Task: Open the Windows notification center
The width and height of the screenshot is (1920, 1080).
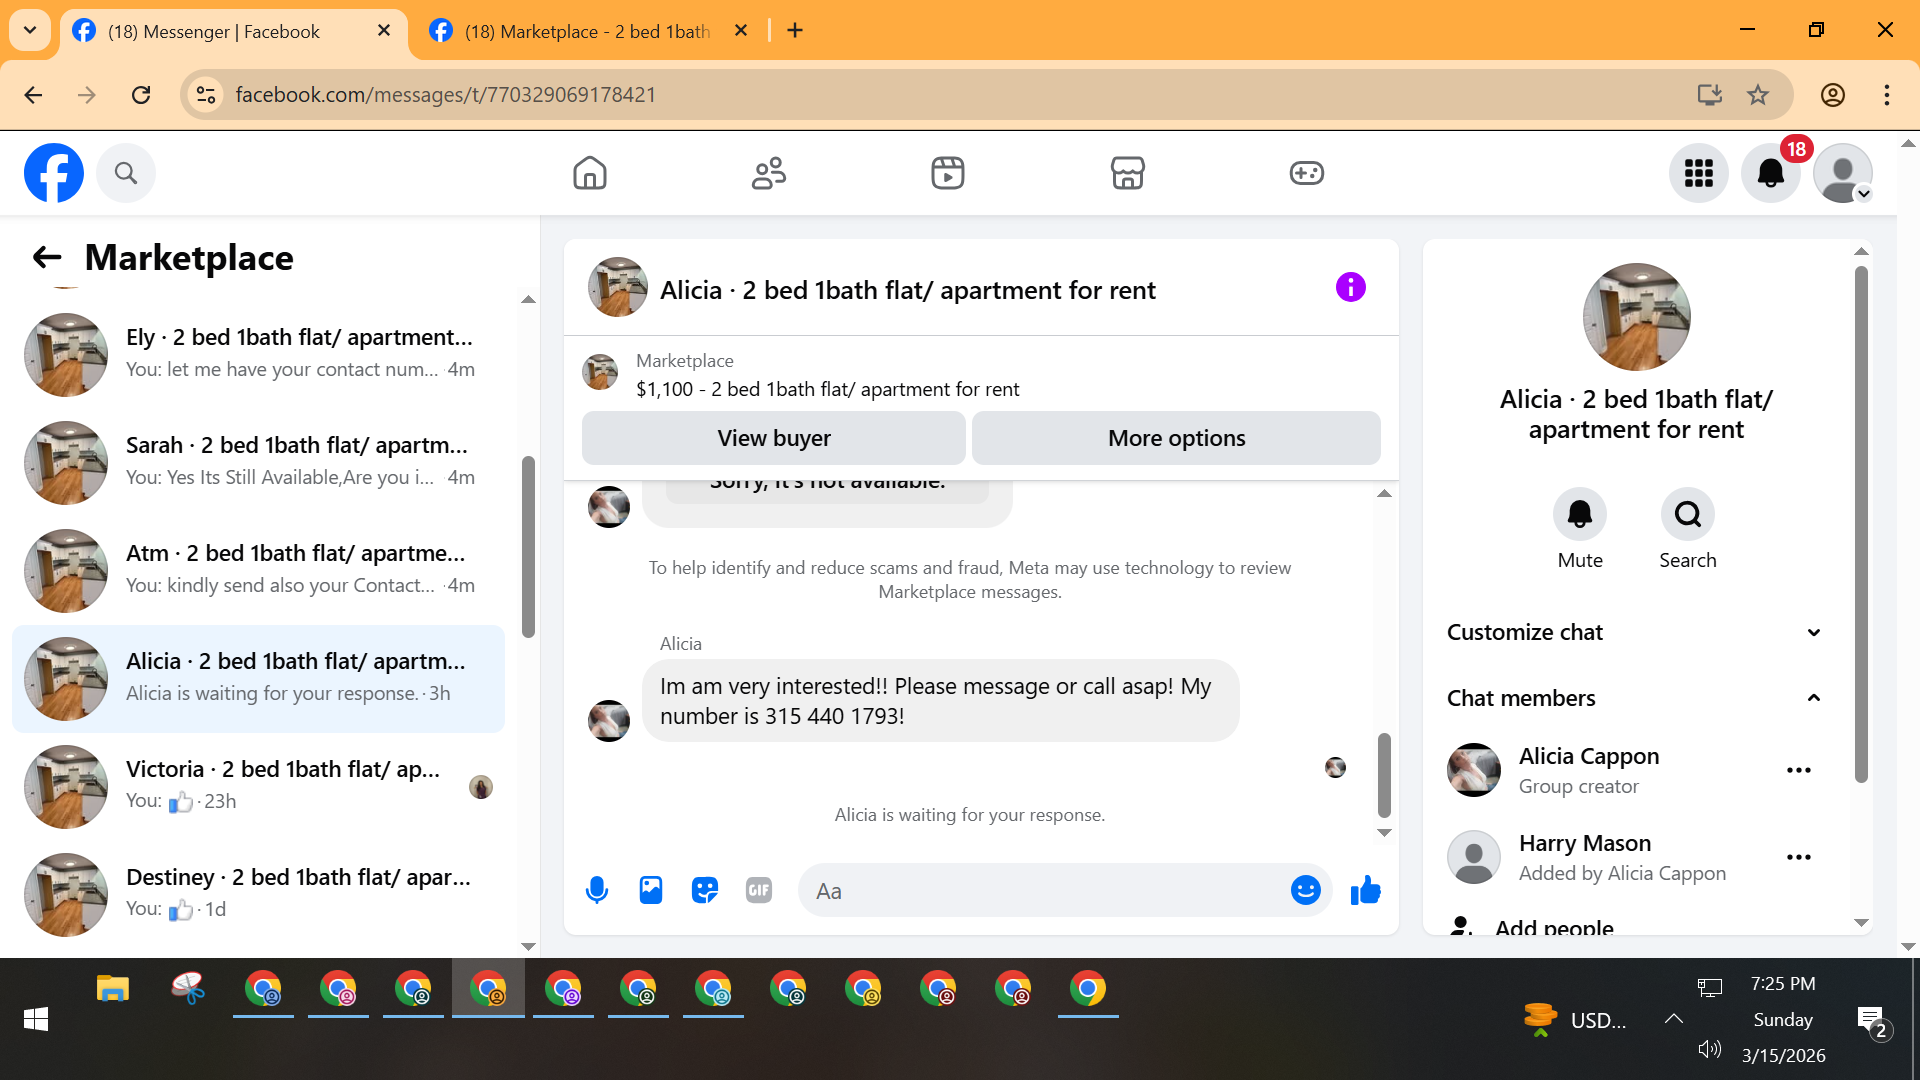Action: point(1871,1021)
